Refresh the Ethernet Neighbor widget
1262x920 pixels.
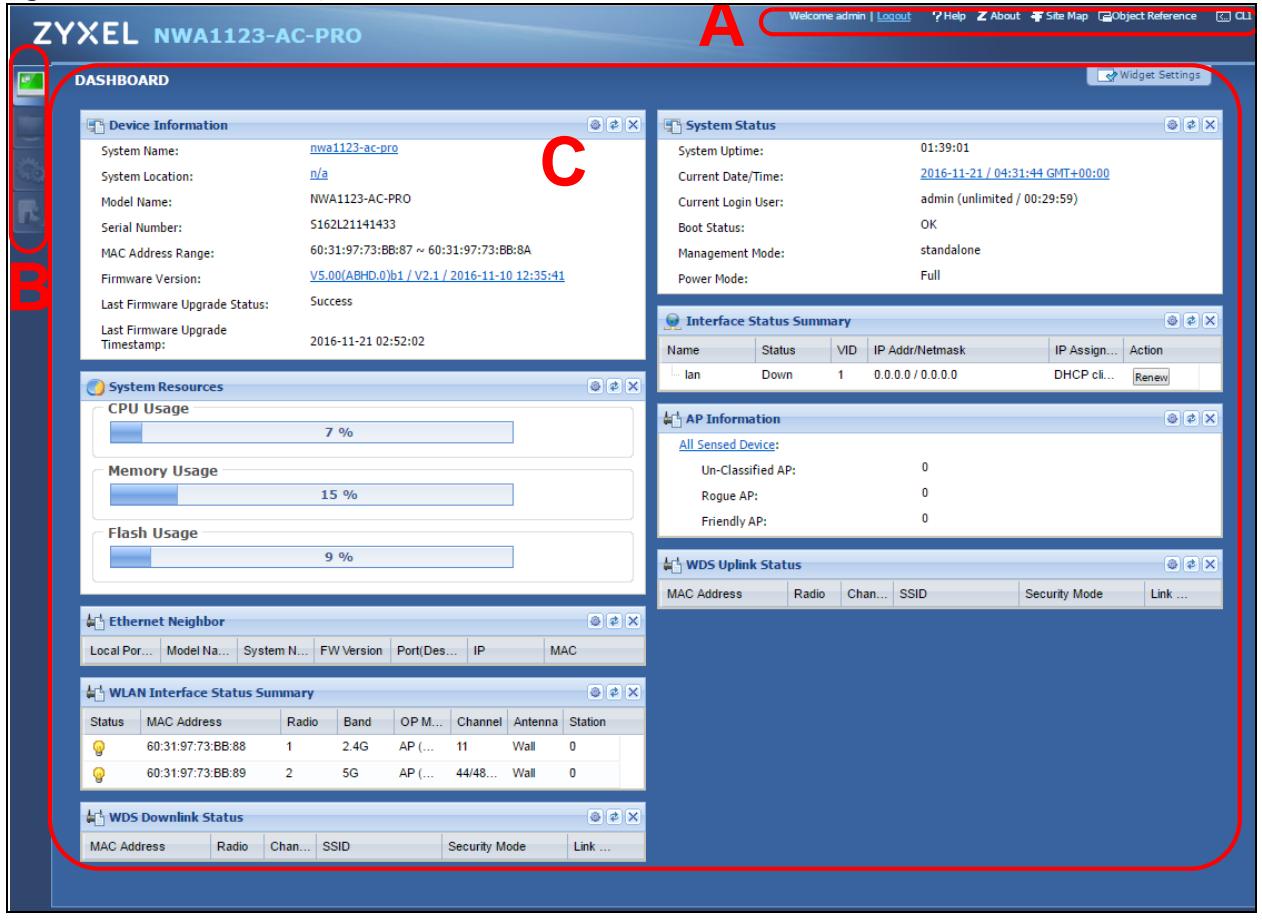615,622
